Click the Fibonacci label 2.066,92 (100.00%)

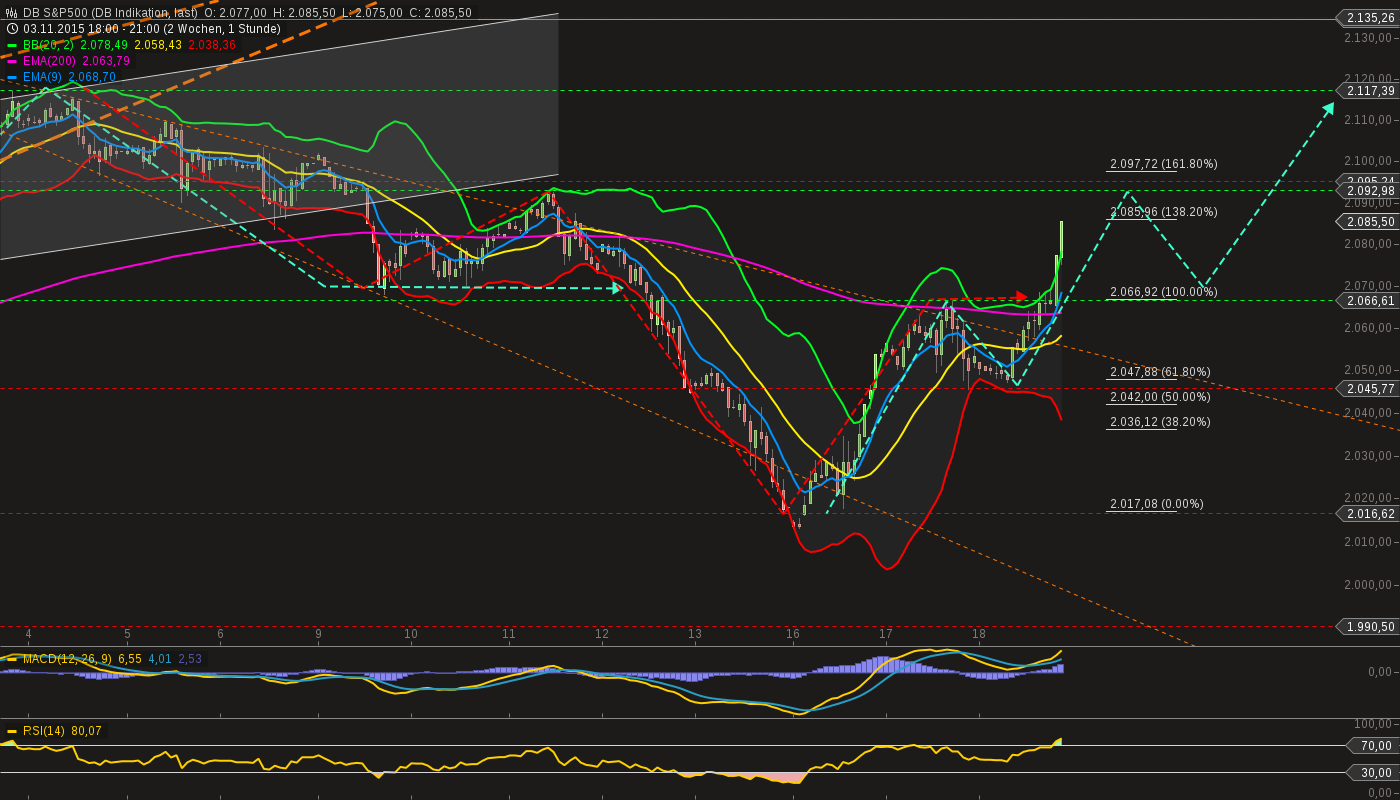pos(1164,292)
